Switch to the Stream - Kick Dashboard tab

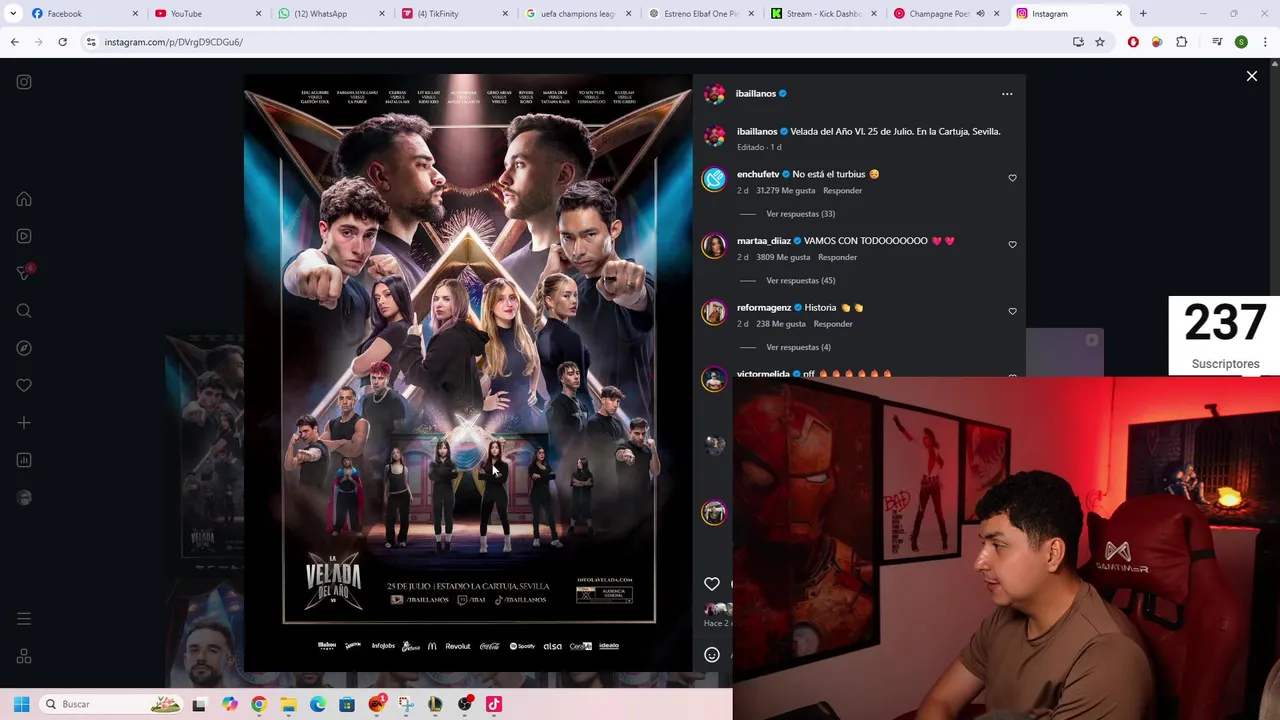click(823, 14)
